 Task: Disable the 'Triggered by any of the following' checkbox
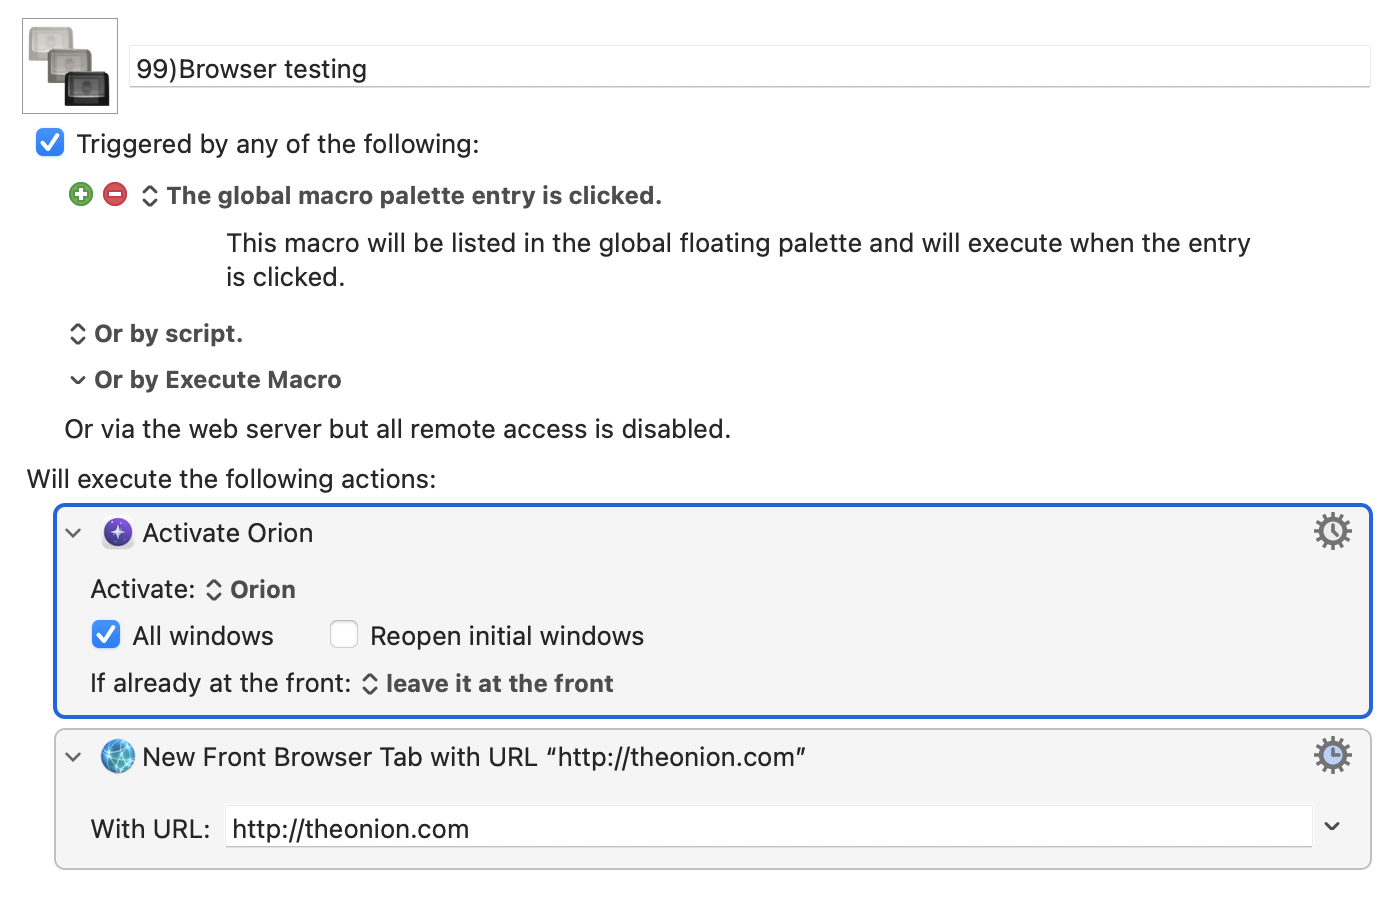[x=50, y=143]
